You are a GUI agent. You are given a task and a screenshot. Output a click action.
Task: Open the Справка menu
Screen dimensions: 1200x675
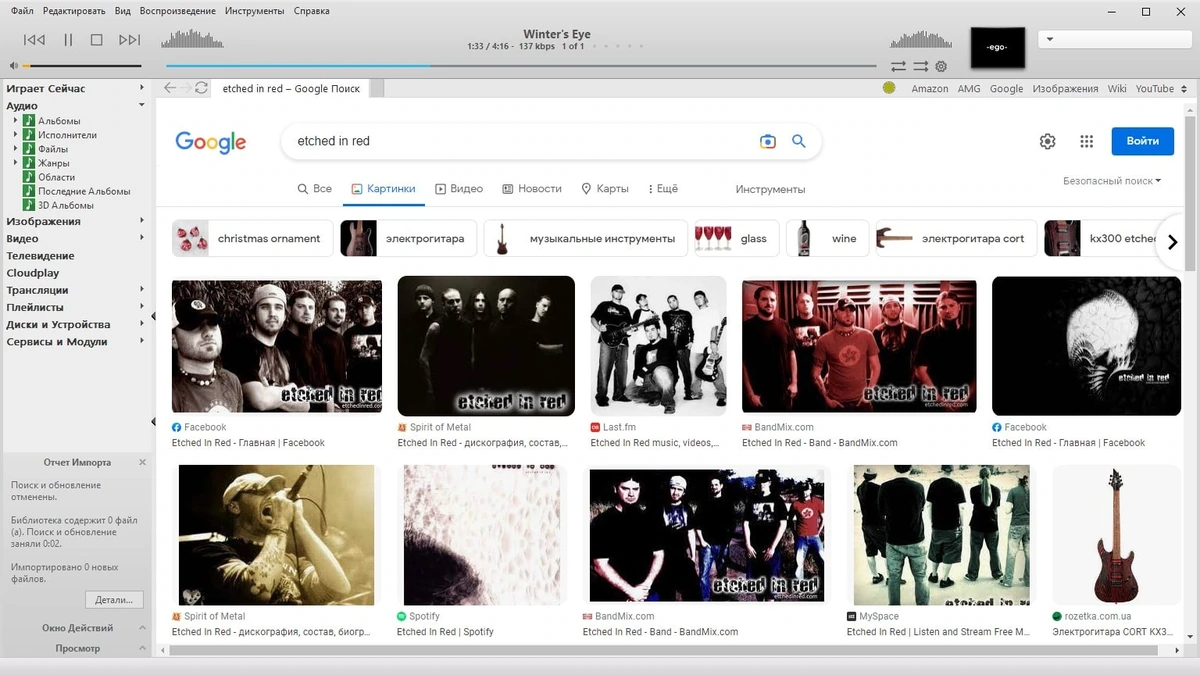coord(312,11)
